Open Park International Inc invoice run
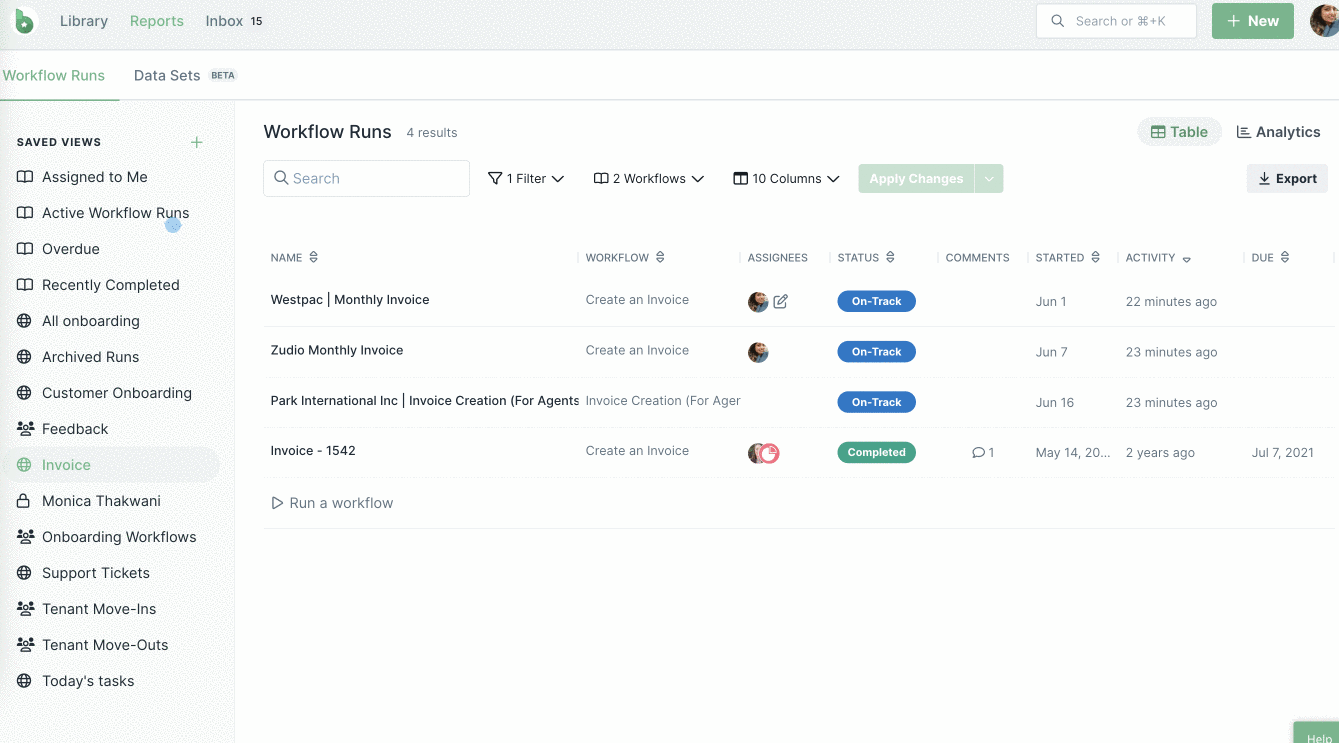Image resolution: width=1339 pixels, height=743 pixels. 424,401
